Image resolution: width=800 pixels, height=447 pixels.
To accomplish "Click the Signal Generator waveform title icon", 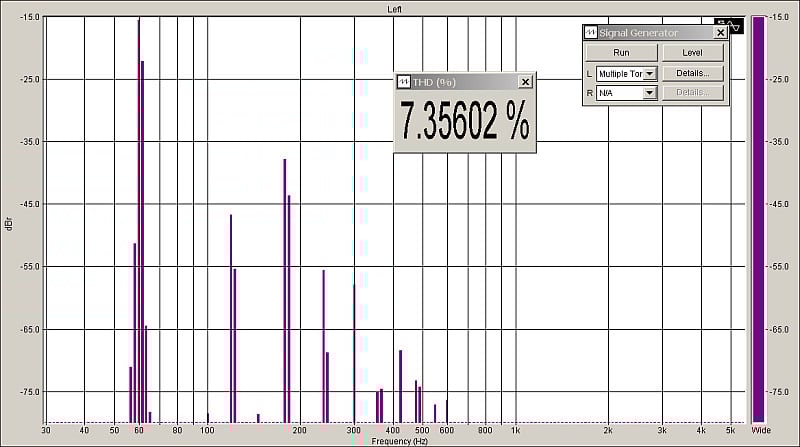I will coord(590,32).
